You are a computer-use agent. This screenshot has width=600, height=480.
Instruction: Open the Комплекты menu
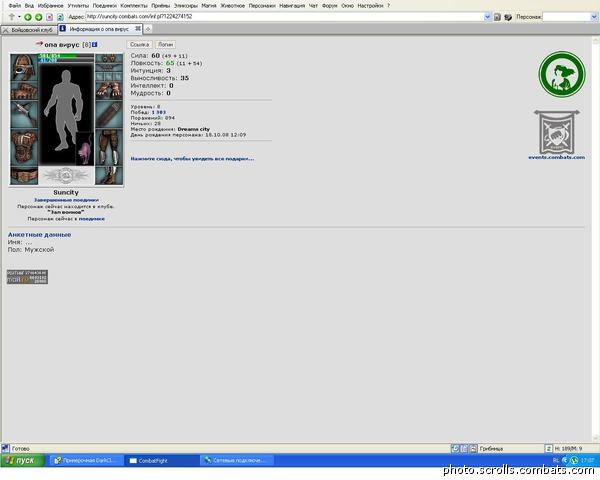pos(134,5)
